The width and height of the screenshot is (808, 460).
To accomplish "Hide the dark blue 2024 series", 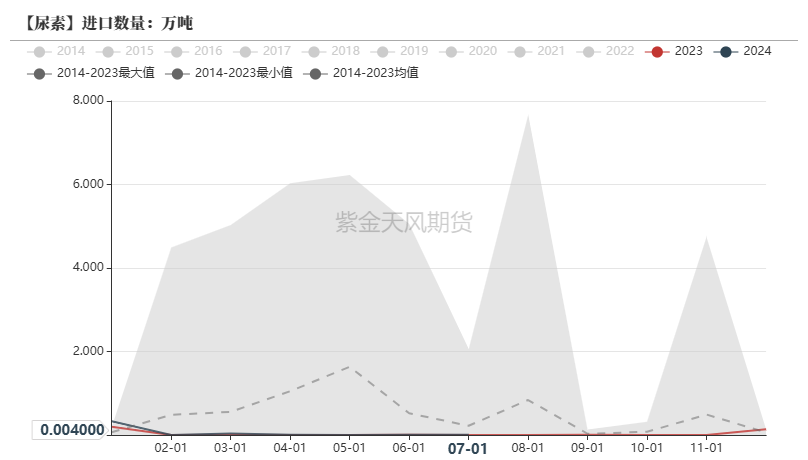I will click(744, 51).
